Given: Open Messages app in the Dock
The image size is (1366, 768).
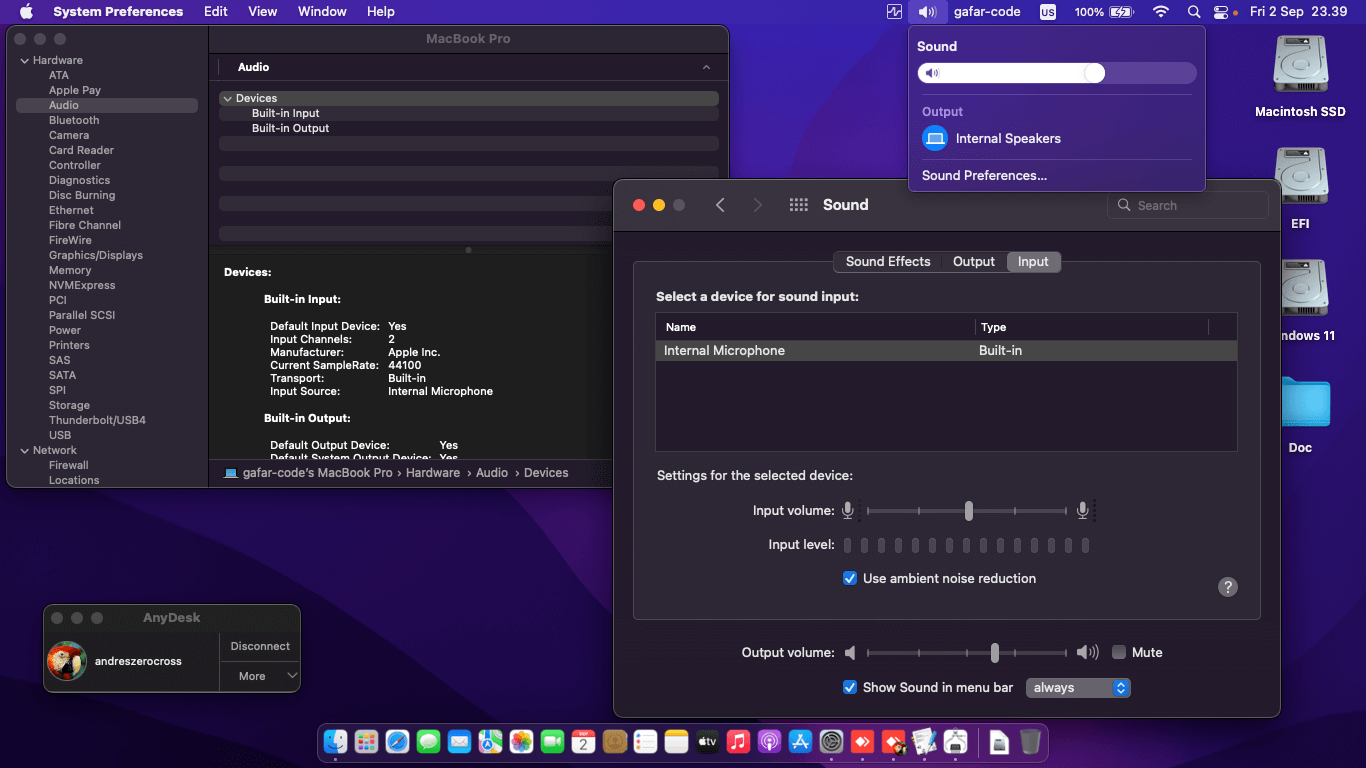Looking at the screenshot, I should point(428,742).
